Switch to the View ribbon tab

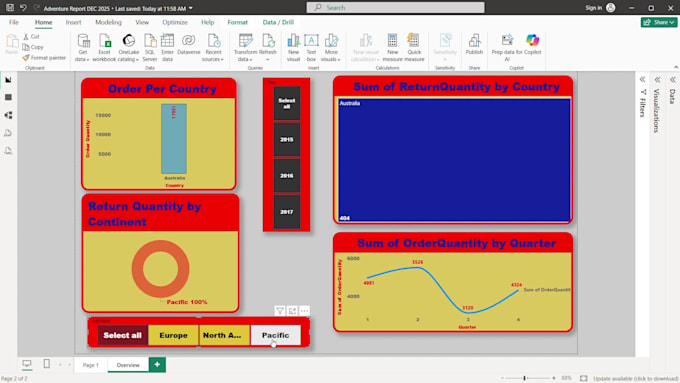142,22
